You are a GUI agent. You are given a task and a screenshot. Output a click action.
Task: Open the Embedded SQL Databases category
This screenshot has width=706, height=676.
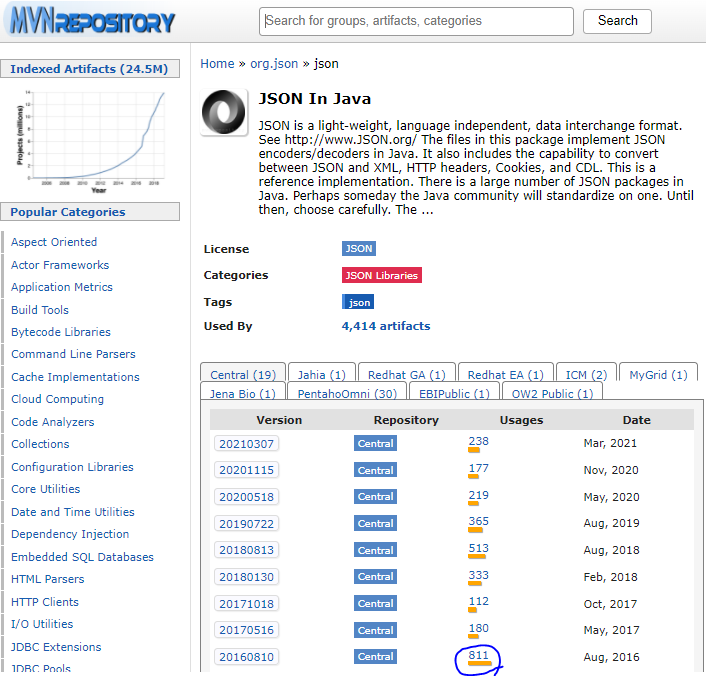pyautogui.click(x=82, y=557)
